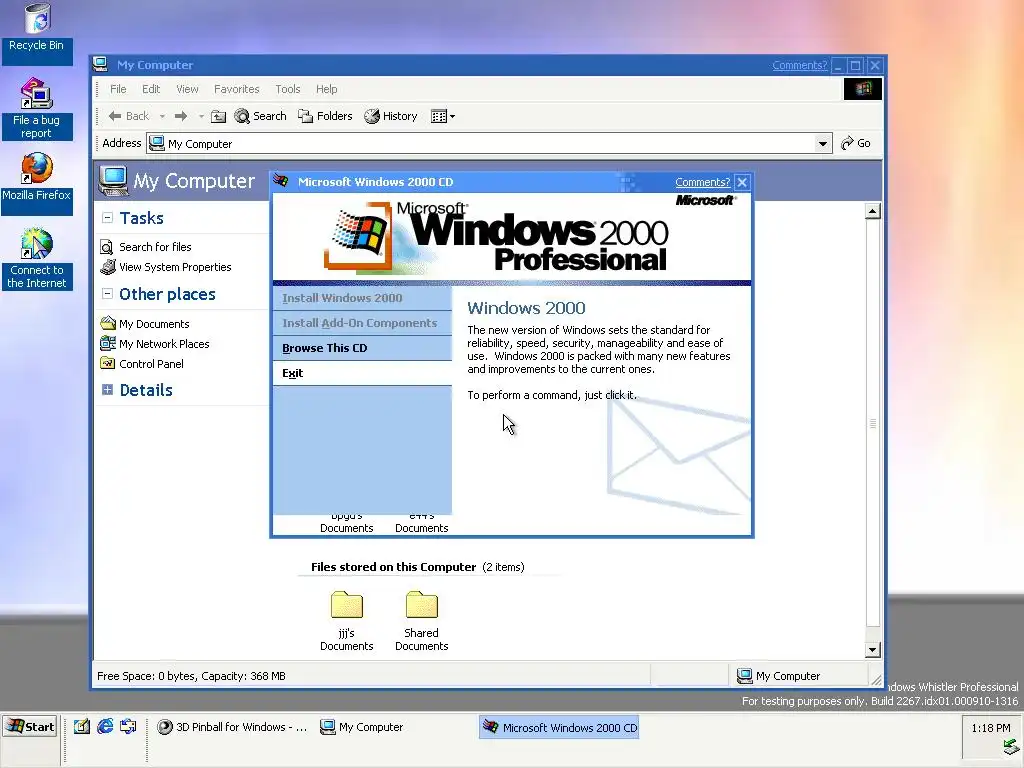Click Search in the My Computer toolbar
The image size is (1024, 768).
point(260,116)
